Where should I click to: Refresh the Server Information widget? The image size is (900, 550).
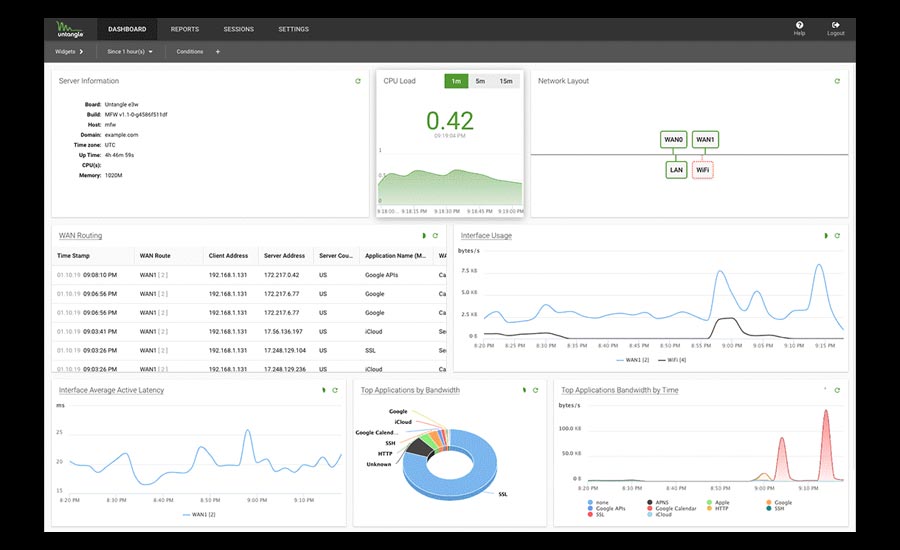(x=358, y=81)
